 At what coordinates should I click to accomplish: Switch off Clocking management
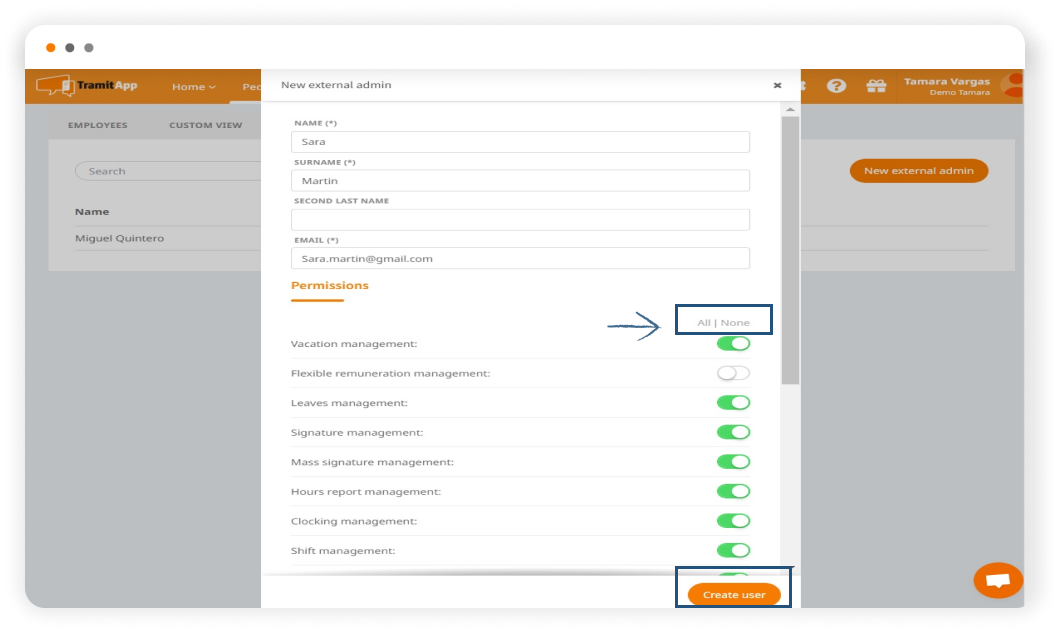pos(733,521)
